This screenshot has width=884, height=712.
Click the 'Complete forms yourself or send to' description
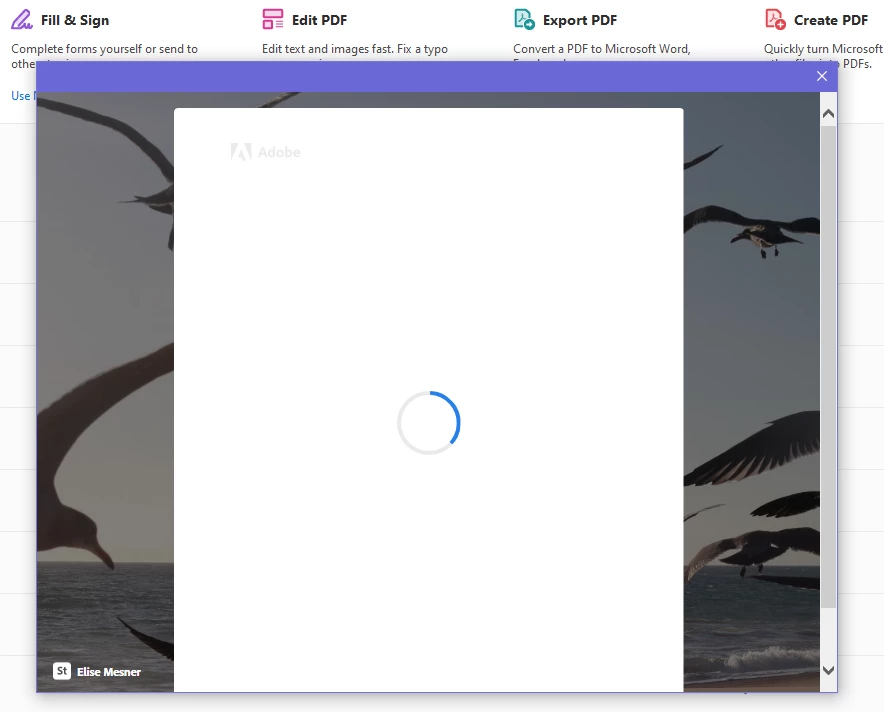click(x=104, y=49)
